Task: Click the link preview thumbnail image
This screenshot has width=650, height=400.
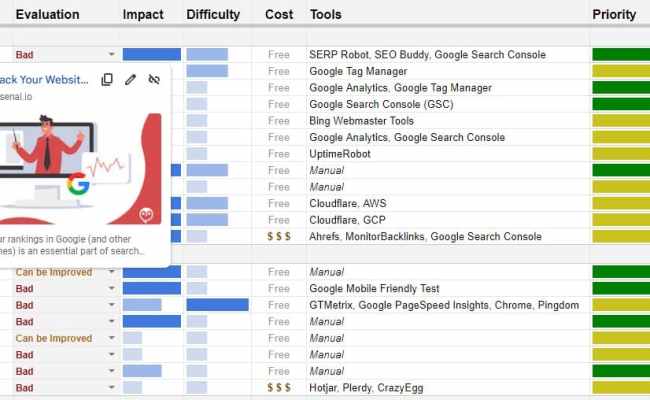Action: pyautogui.click(x=78, y=167)
